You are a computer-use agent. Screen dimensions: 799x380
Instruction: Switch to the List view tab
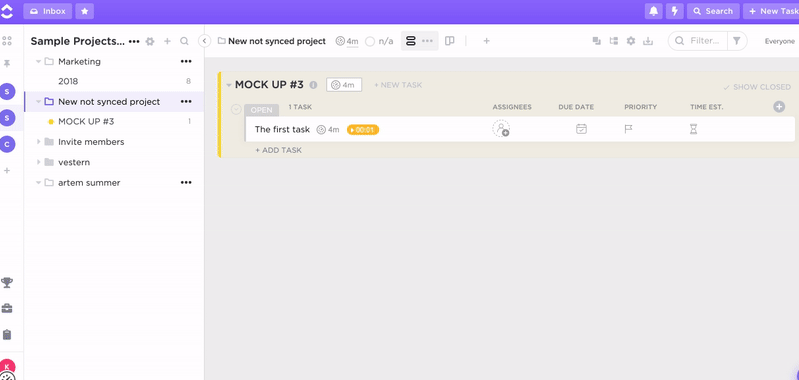point(411,41)
